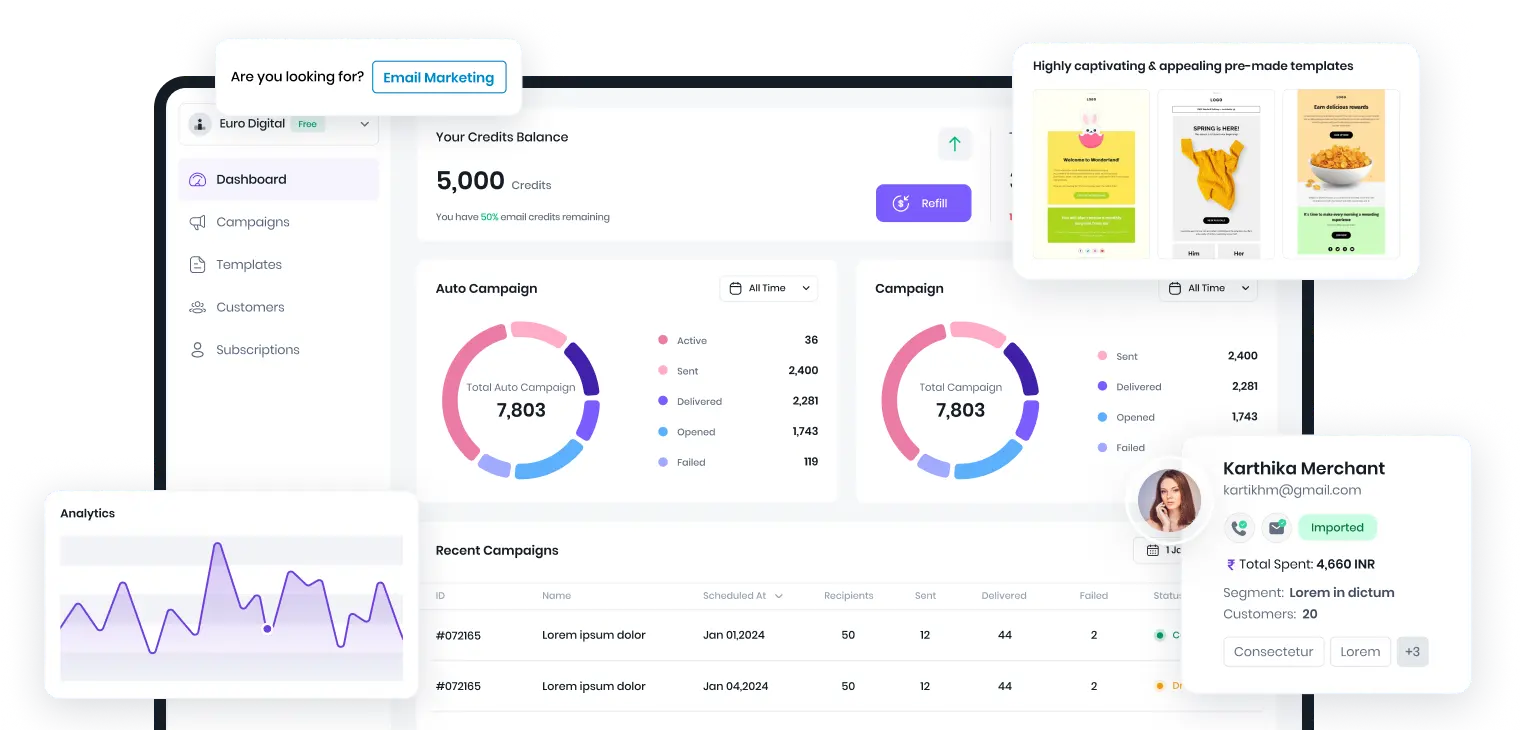The height and width of the screenshot is (730, 1521).
Task: Click the Total Spent 4,660 INR value
Action: [1345, 564]
